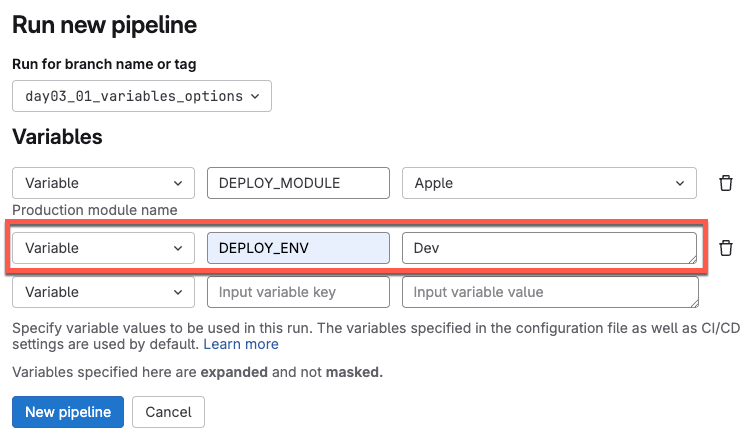747x435 pixels.
Task: Open the Learn more link
Action: pos(241,344)
